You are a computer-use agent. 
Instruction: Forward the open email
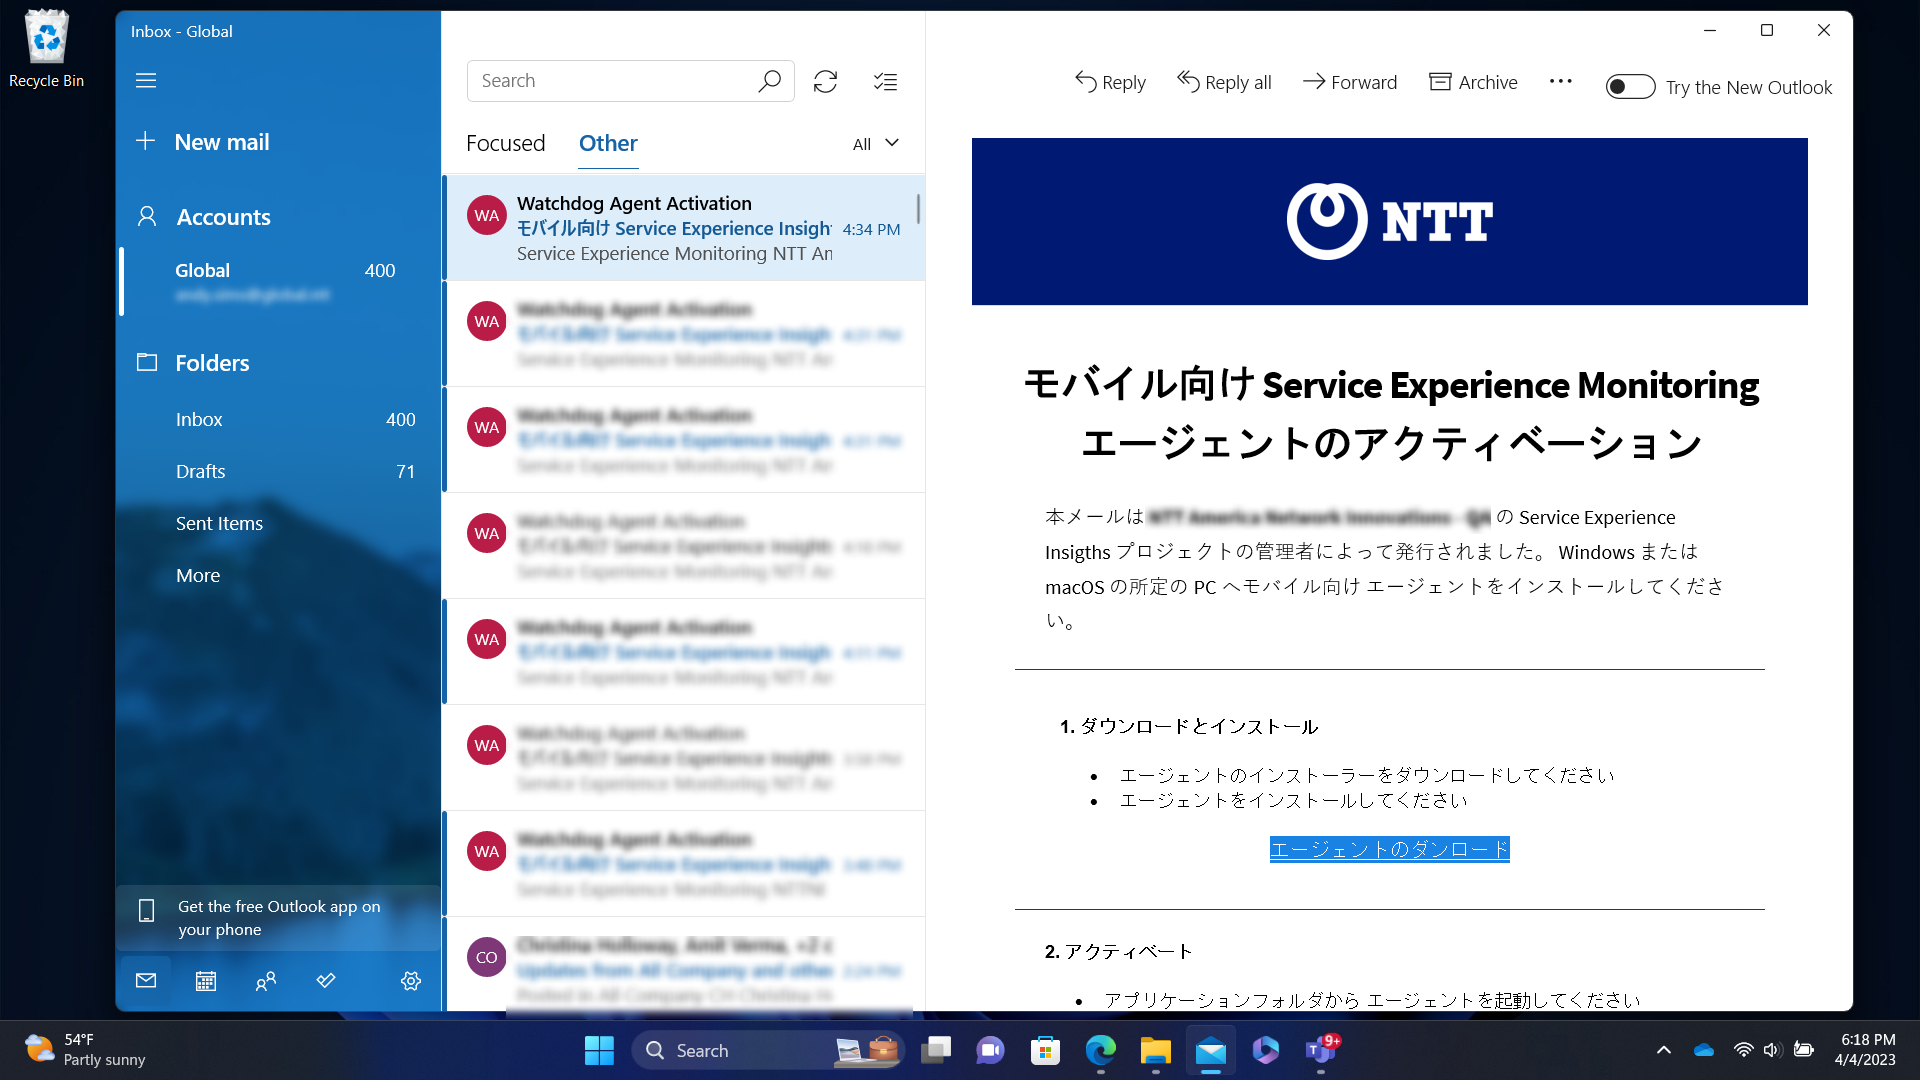[1350, 82]
